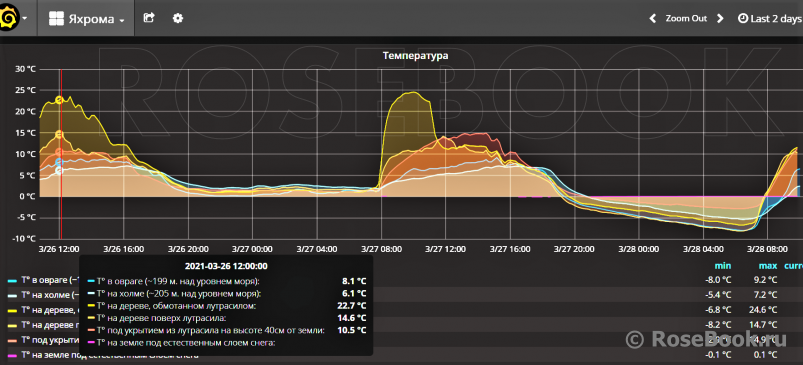Click the clock icon in time picker
803x365 pixels.
743,19
